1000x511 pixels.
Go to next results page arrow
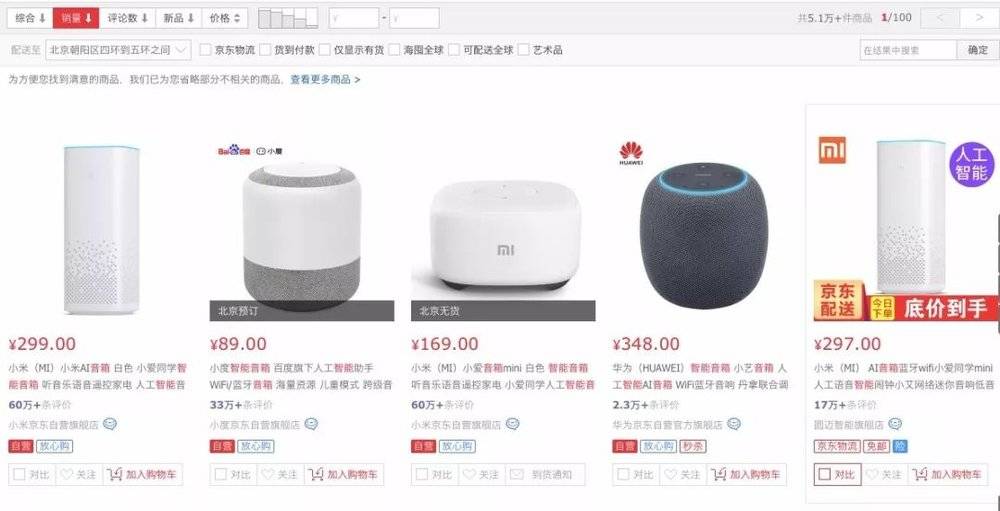coord(979,18)
